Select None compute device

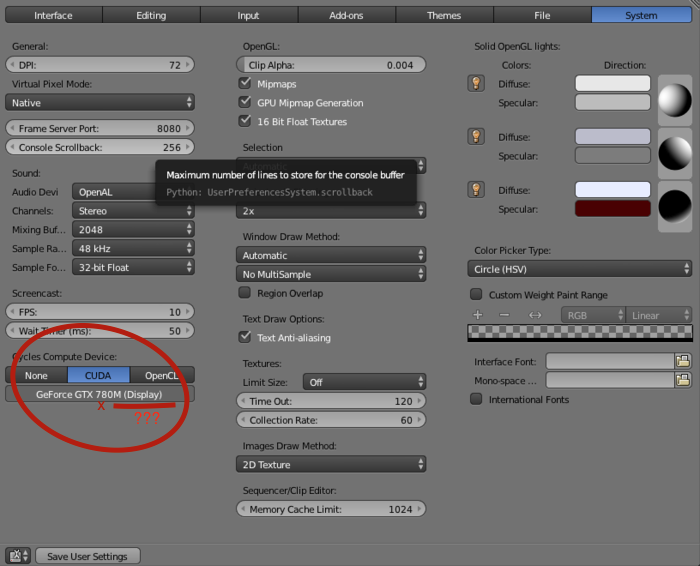(x=36, y=375)
